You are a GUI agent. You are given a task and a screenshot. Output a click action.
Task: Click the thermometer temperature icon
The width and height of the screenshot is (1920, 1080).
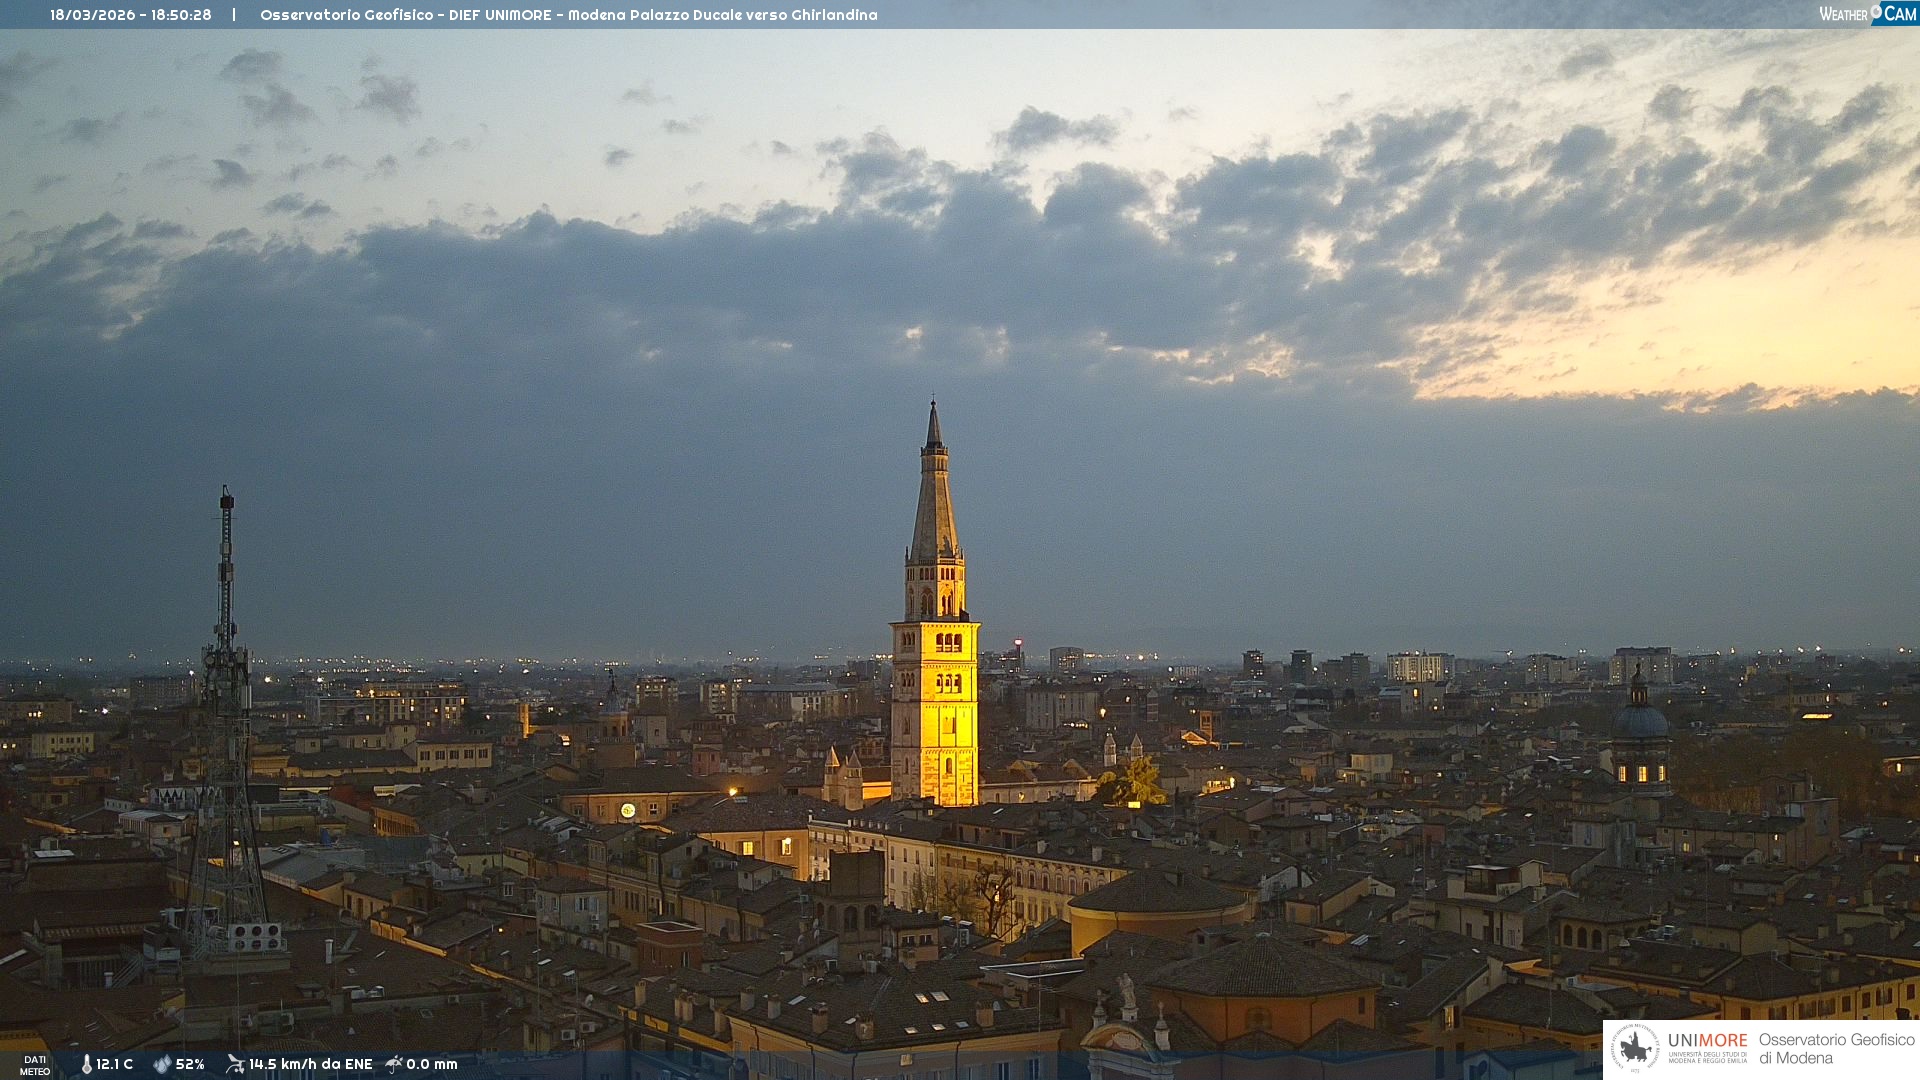[86, 1064]
